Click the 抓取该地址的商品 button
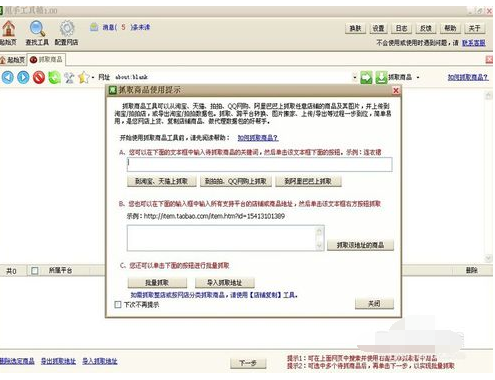 (360, 245)
